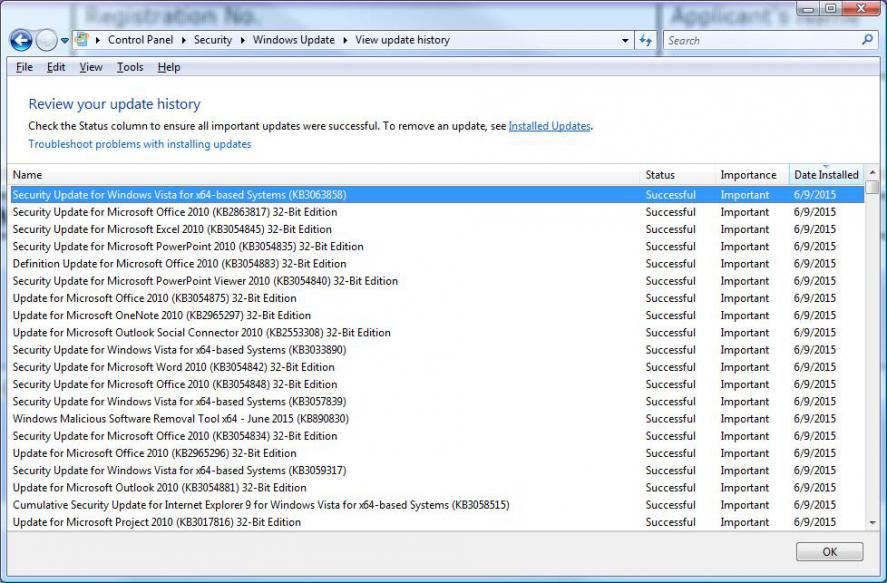Open Troubleshoot problems with installing updates
The width and height of the screenshot is (887, 583).
[140, 144]
